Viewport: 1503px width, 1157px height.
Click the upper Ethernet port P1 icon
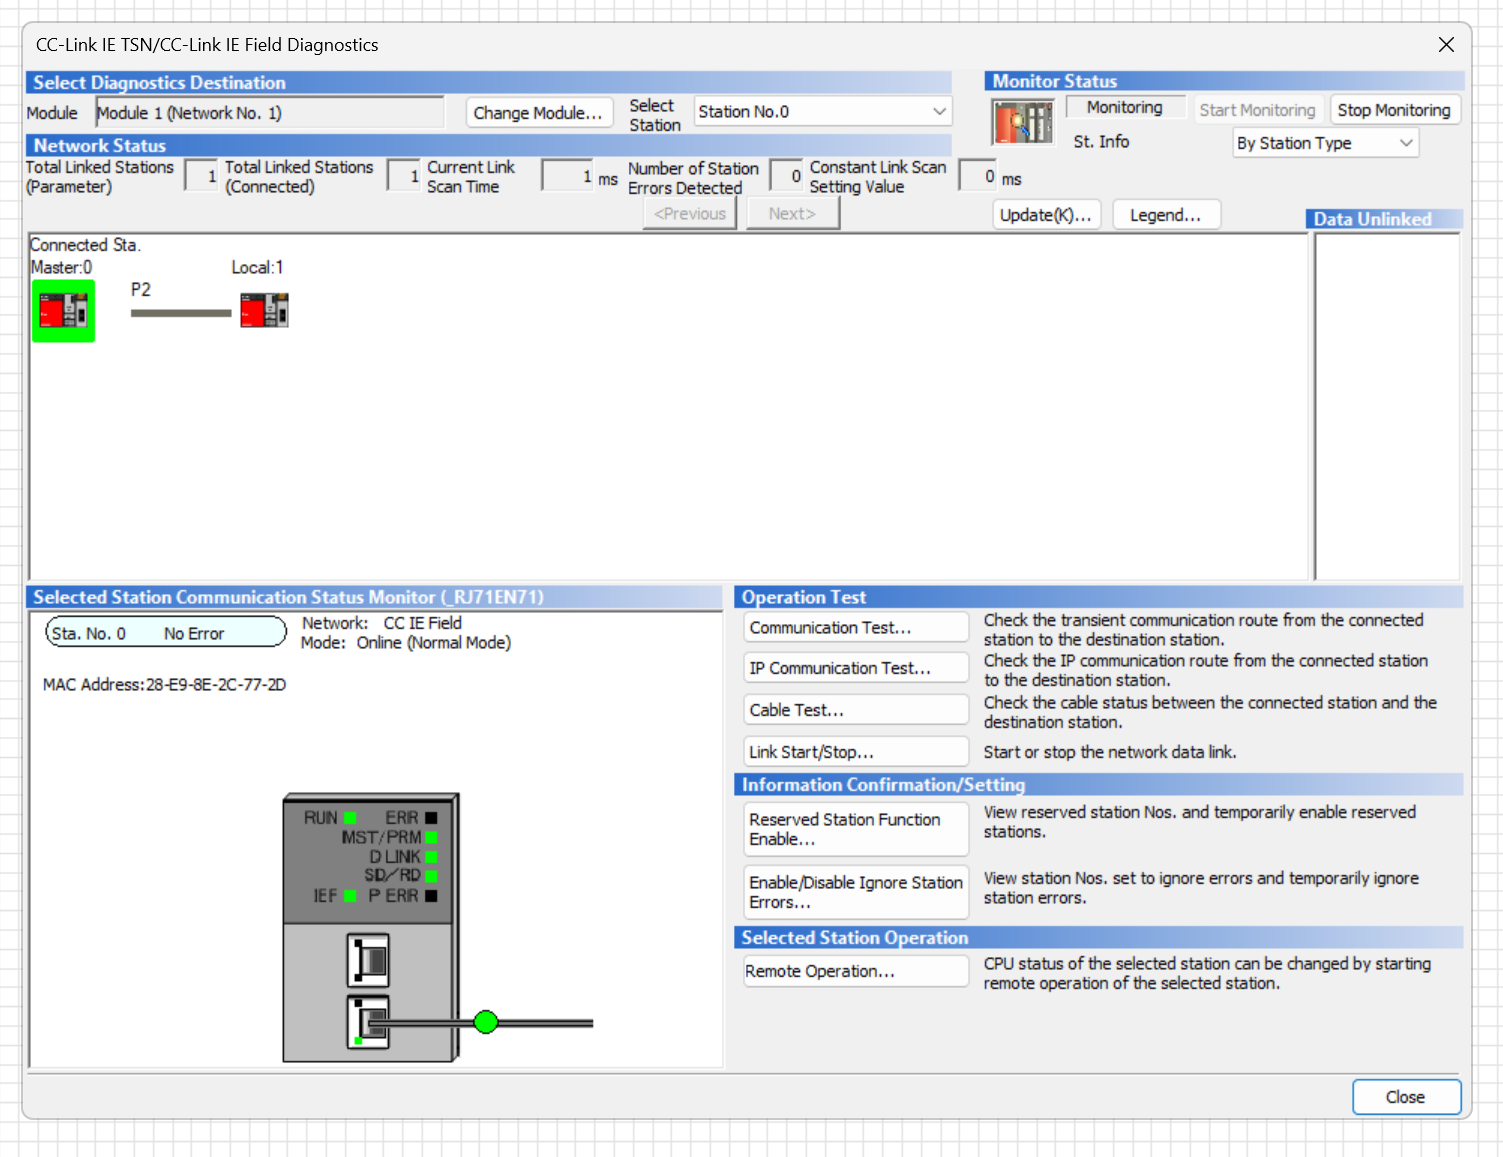click(368, 960)
